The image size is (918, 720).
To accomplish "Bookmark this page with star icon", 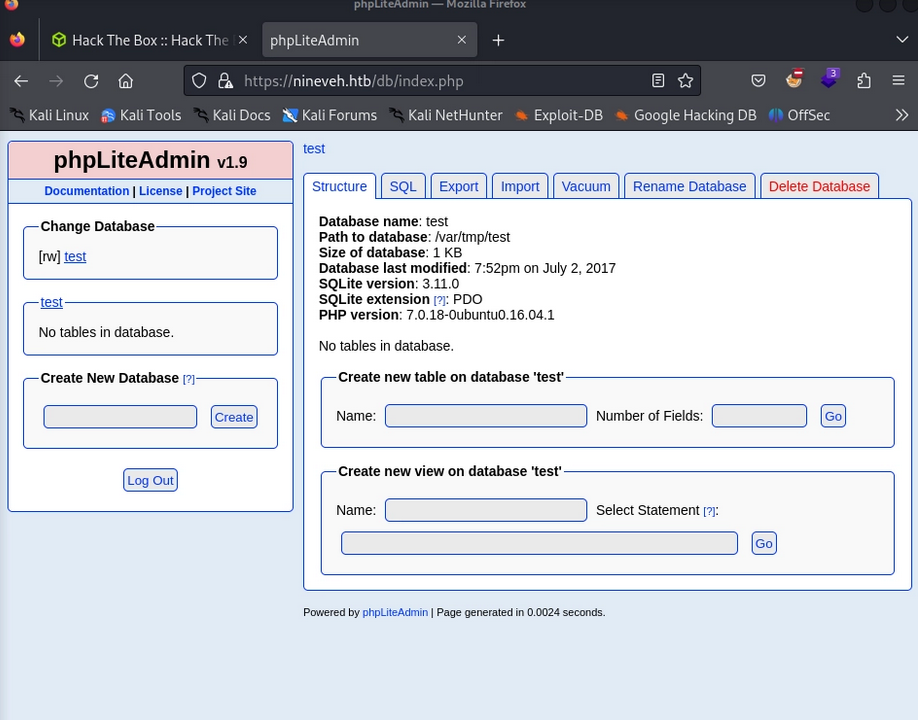I will [685, 81].
